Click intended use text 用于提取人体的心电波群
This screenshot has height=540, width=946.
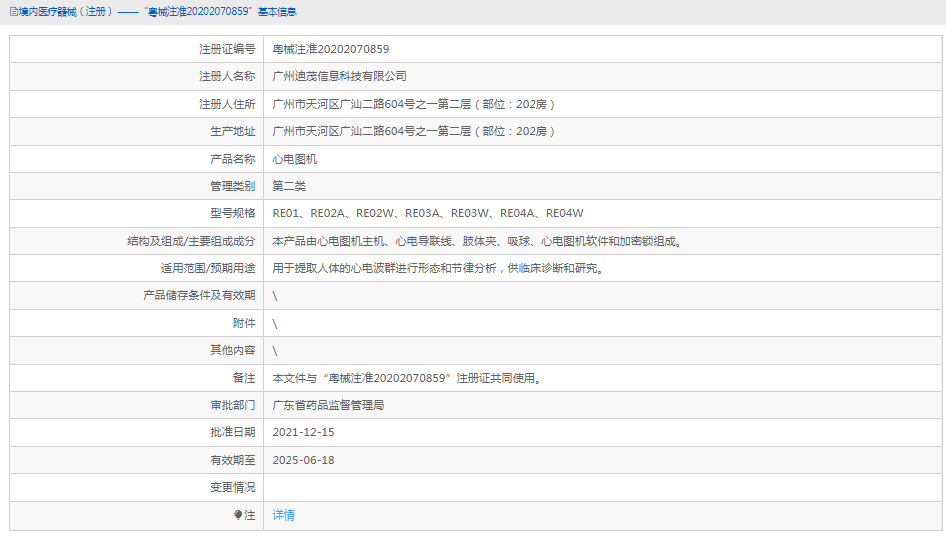pyautogui.click(x=439, y=268)
